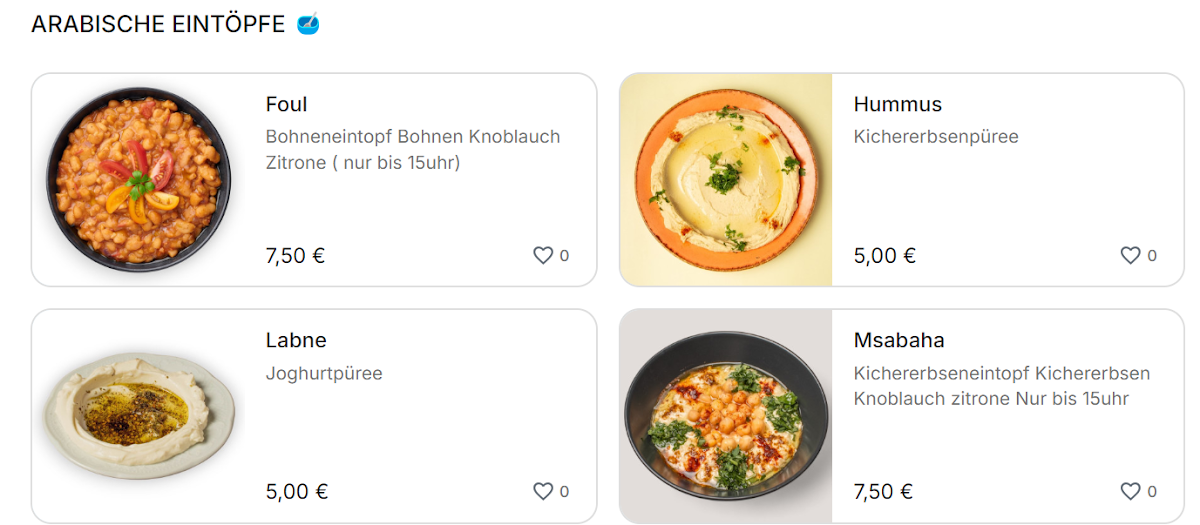The image size is (1200, 525).
Task: Choose the Msabaha item title
Action: point(898,340)
